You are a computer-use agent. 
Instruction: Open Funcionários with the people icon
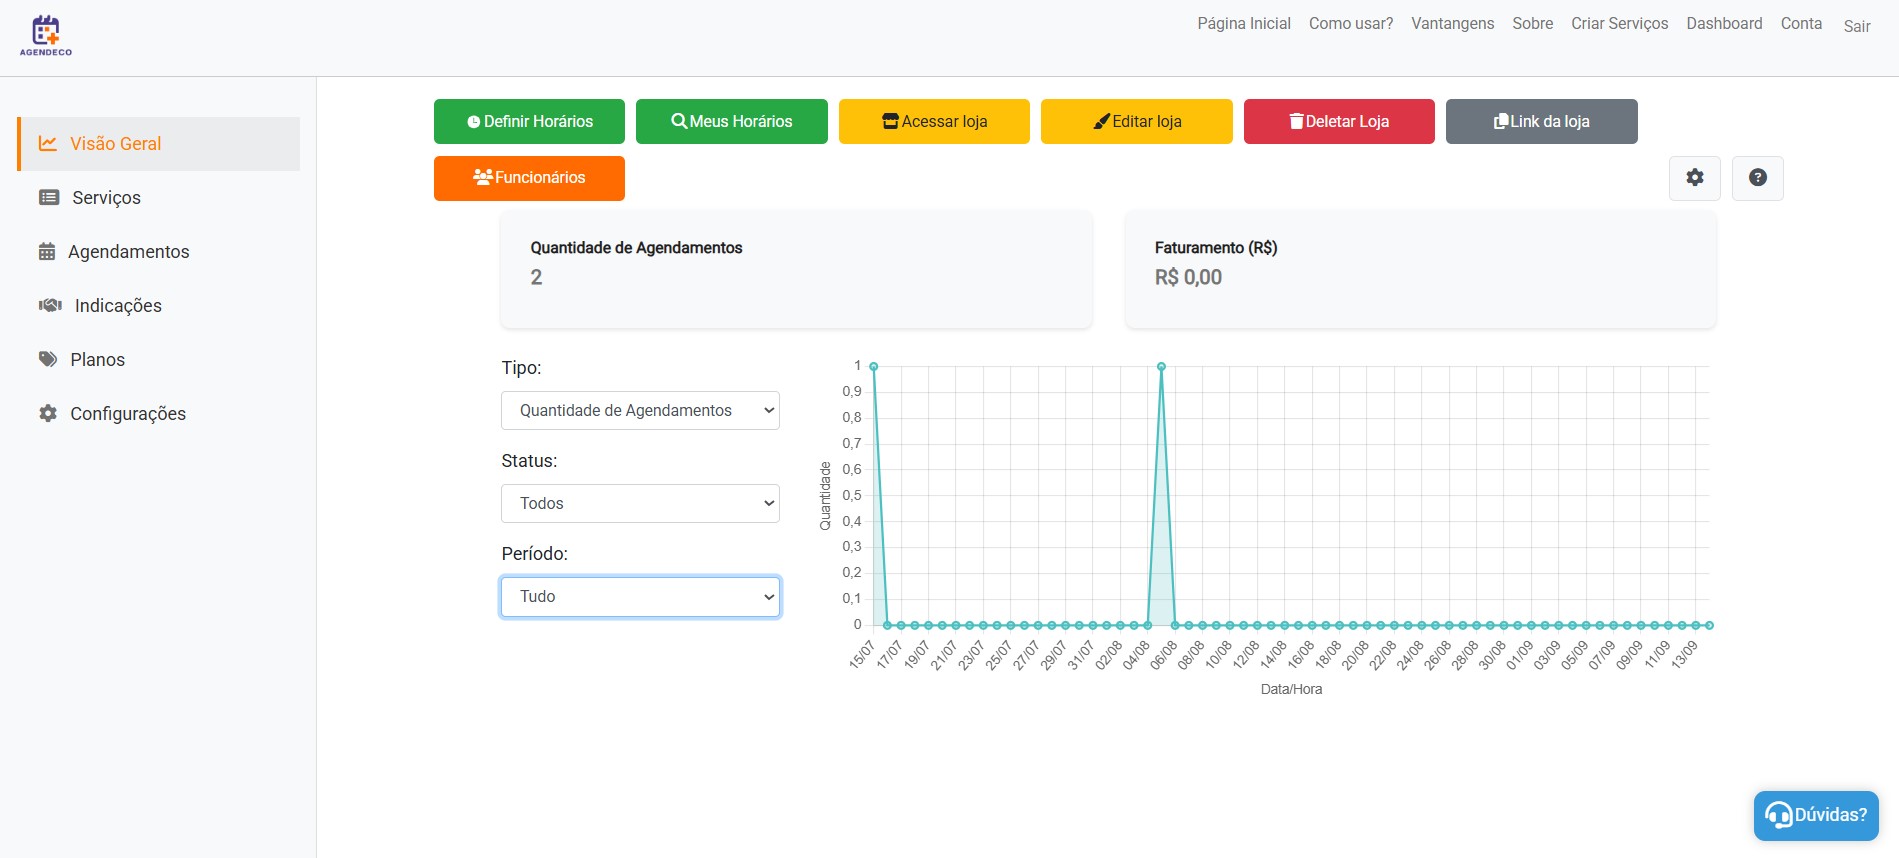coord(529,178)
